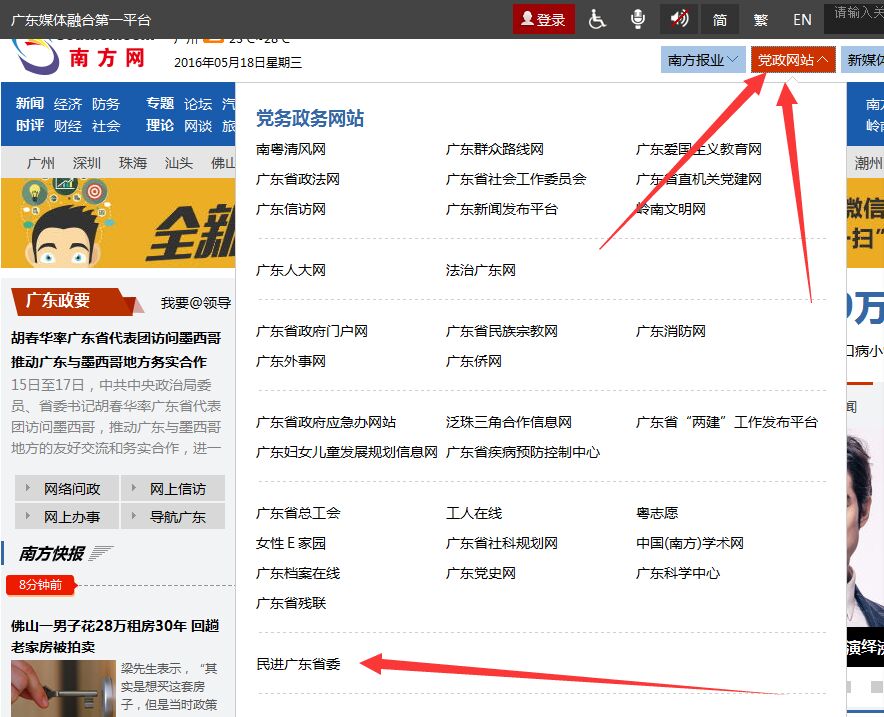
Task: Open the 财经 navigation item
Action: (68, 126)
